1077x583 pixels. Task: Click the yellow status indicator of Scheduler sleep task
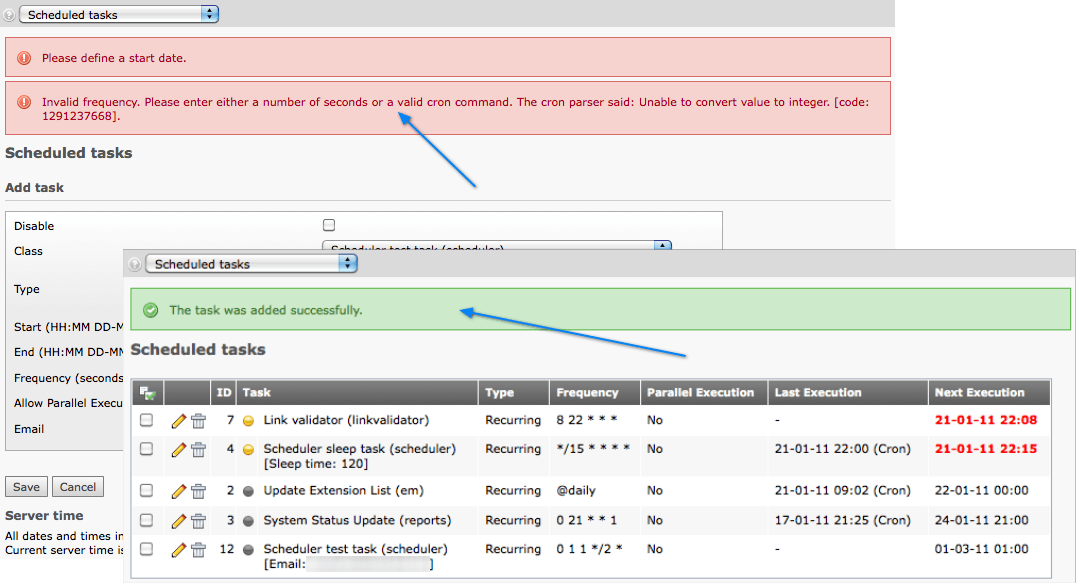(248, 450)
